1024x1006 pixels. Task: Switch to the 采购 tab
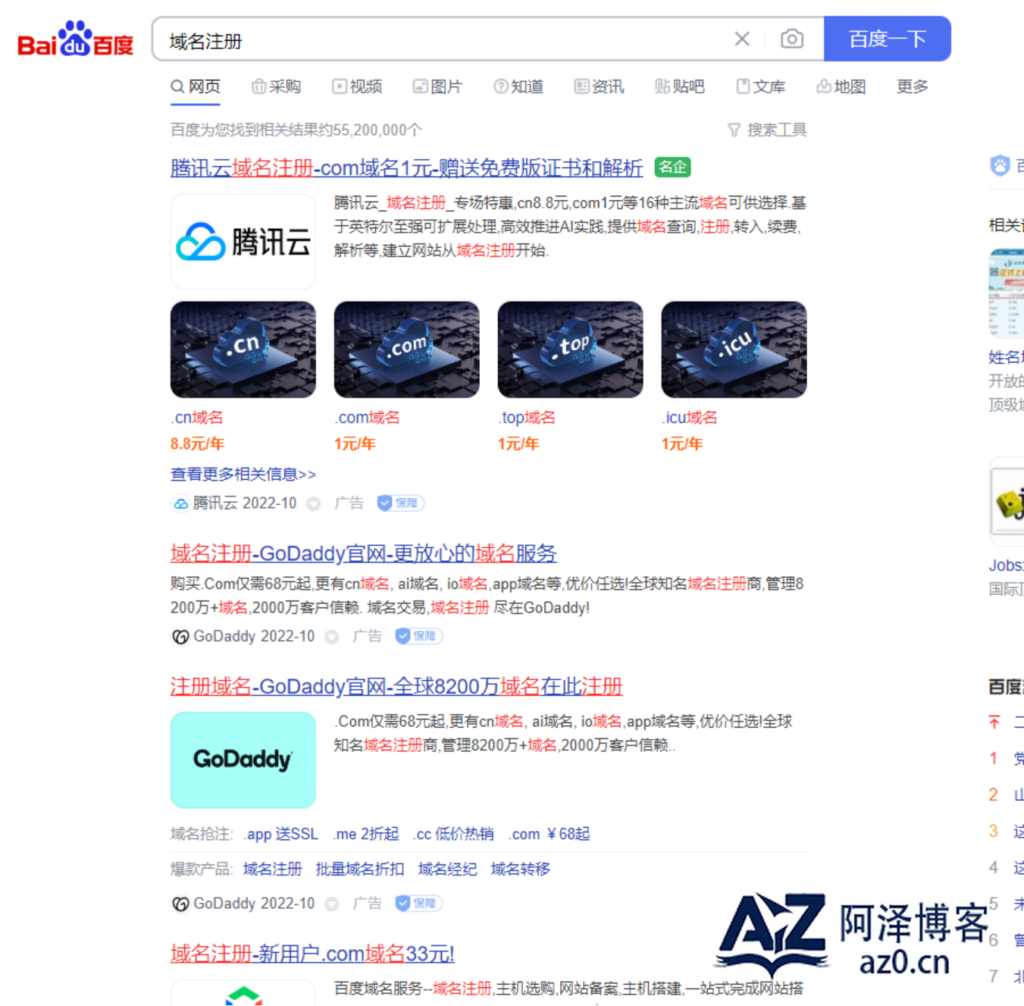276,87
